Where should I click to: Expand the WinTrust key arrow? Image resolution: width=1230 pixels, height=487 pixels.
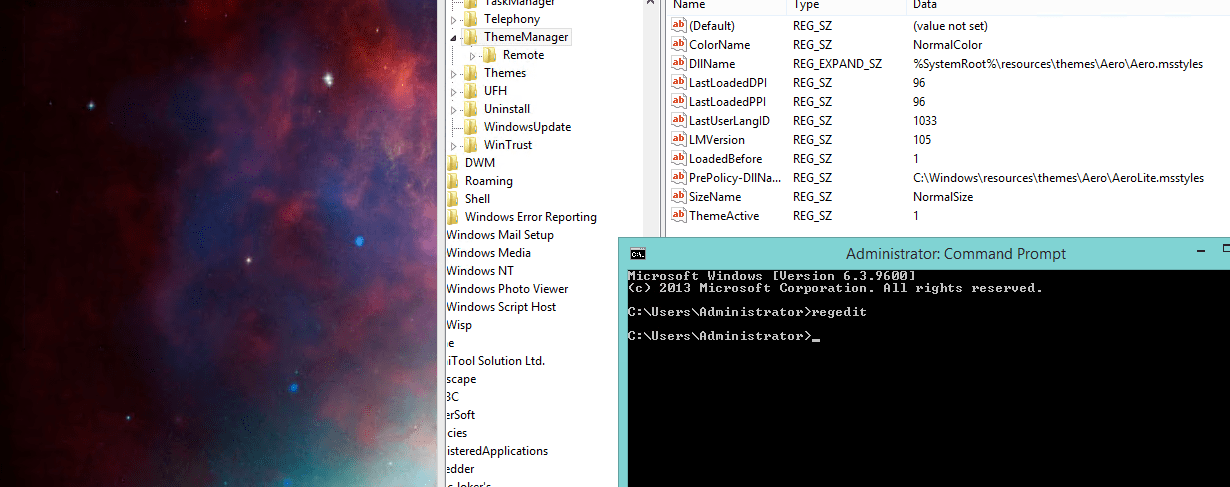(x=453, y=146)
